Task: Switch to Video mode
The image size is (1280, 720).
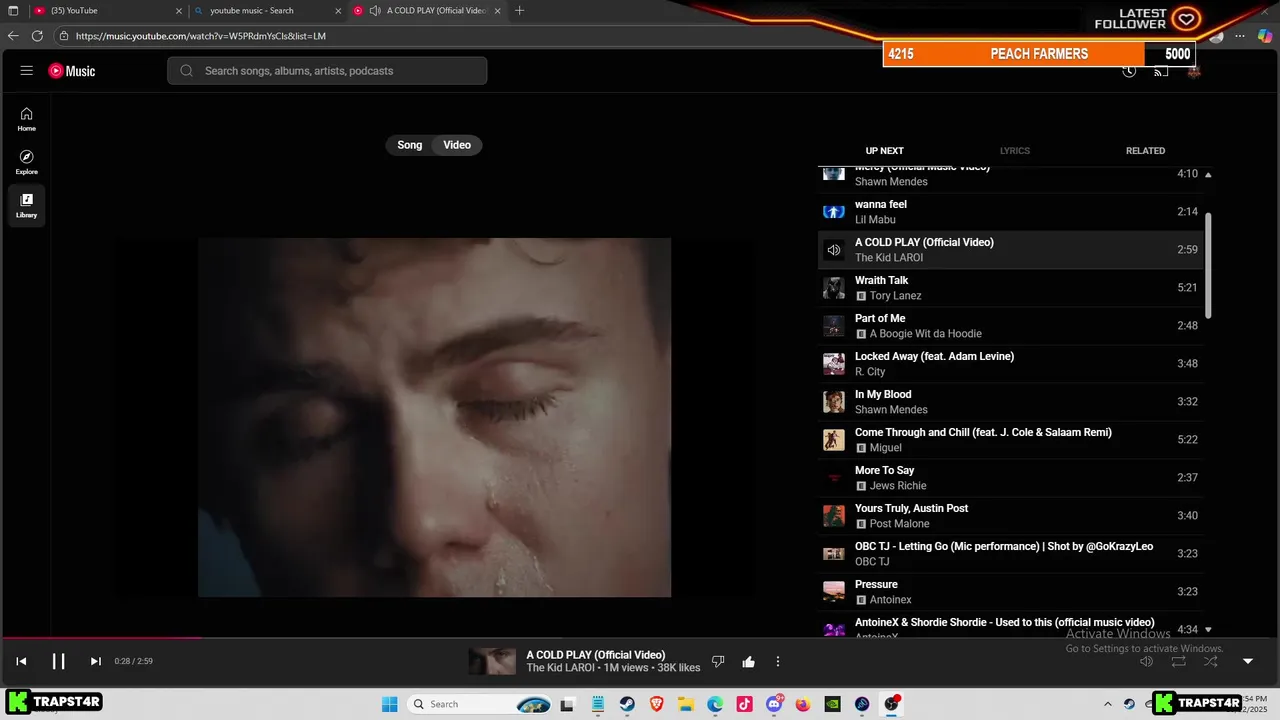Action: tap(457, 145)
